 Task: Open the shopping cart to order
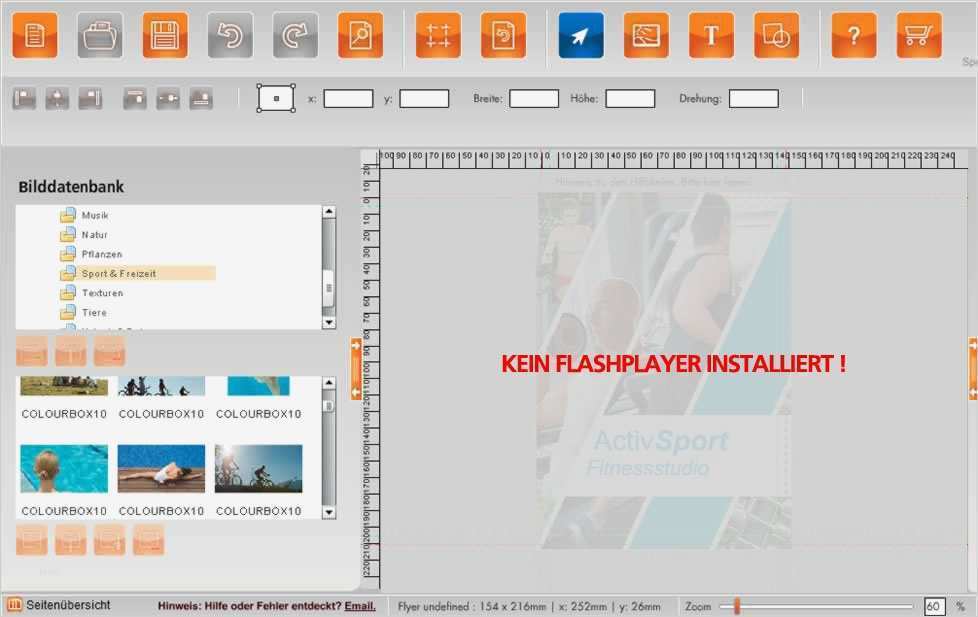click(x=918, y=34)
